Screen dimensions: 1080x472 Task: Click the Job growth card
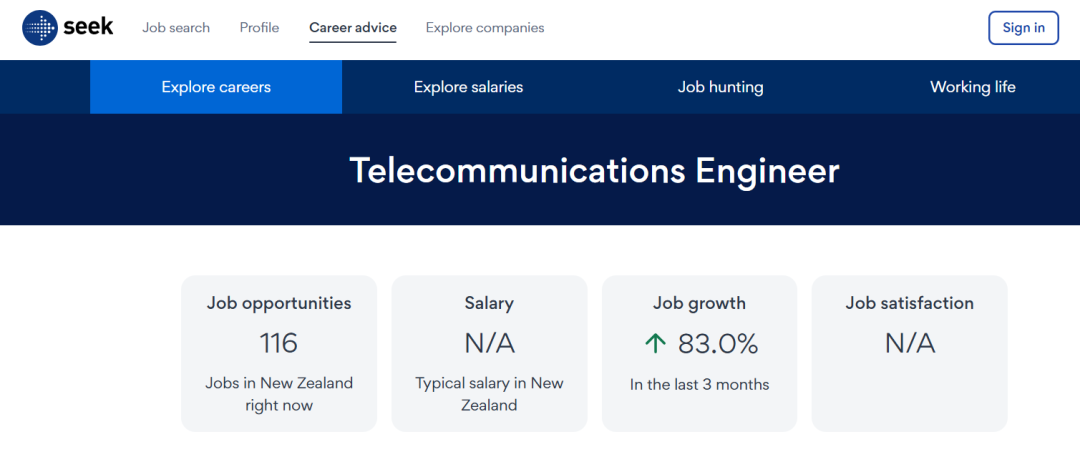point(699,353)
